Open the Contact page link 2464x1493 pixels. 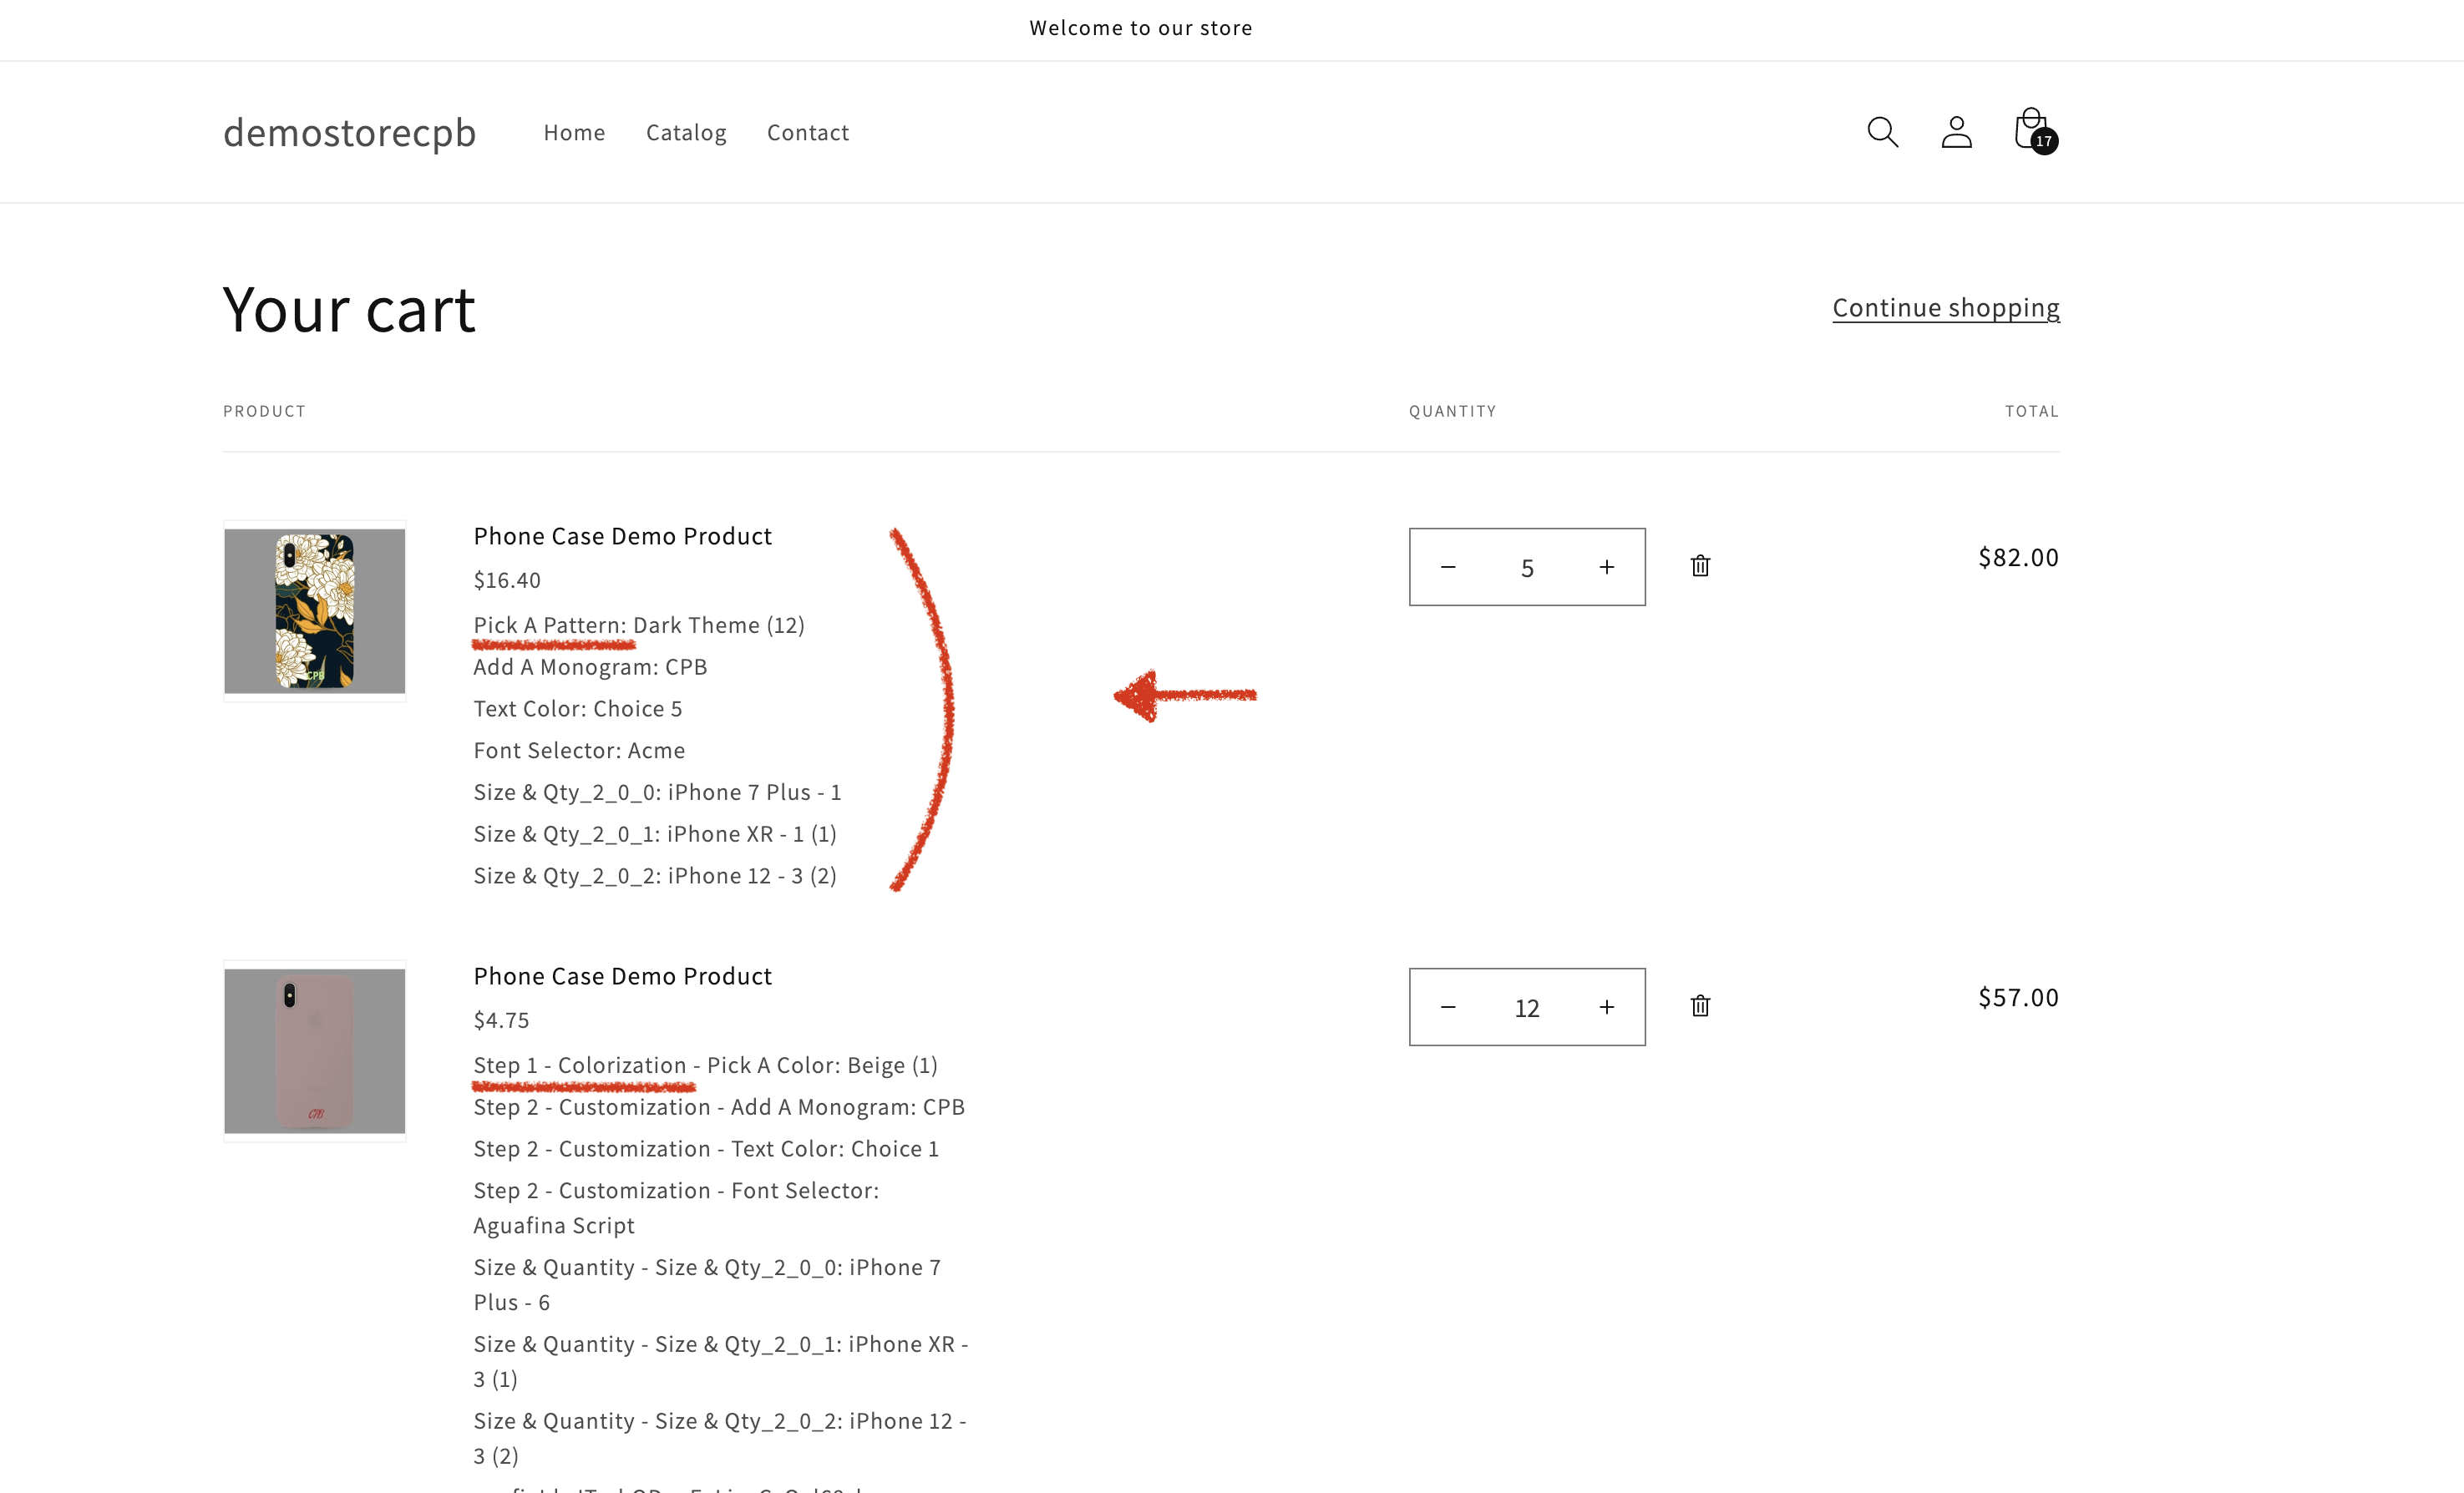[807, 133]
